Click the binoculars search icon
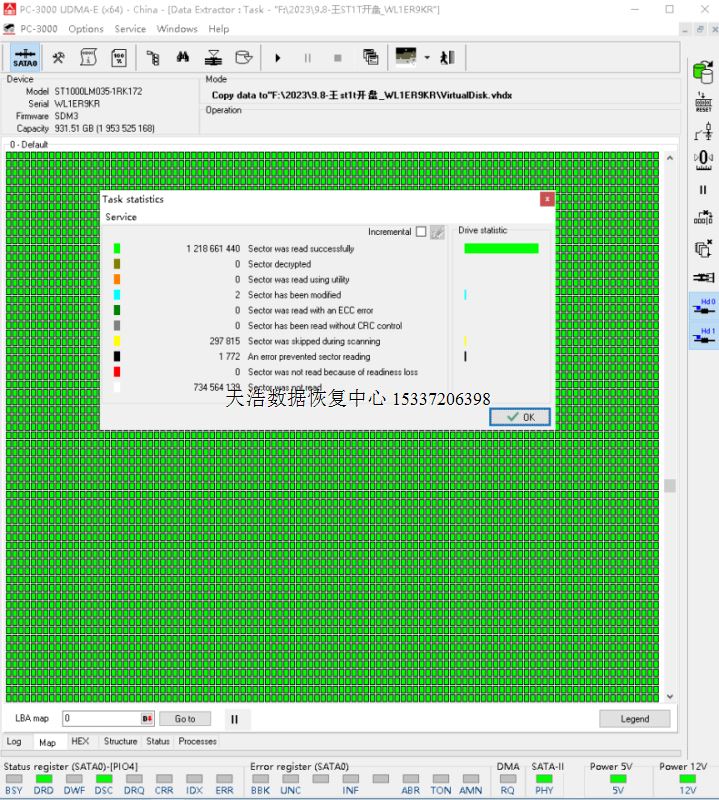 point(182,58)
